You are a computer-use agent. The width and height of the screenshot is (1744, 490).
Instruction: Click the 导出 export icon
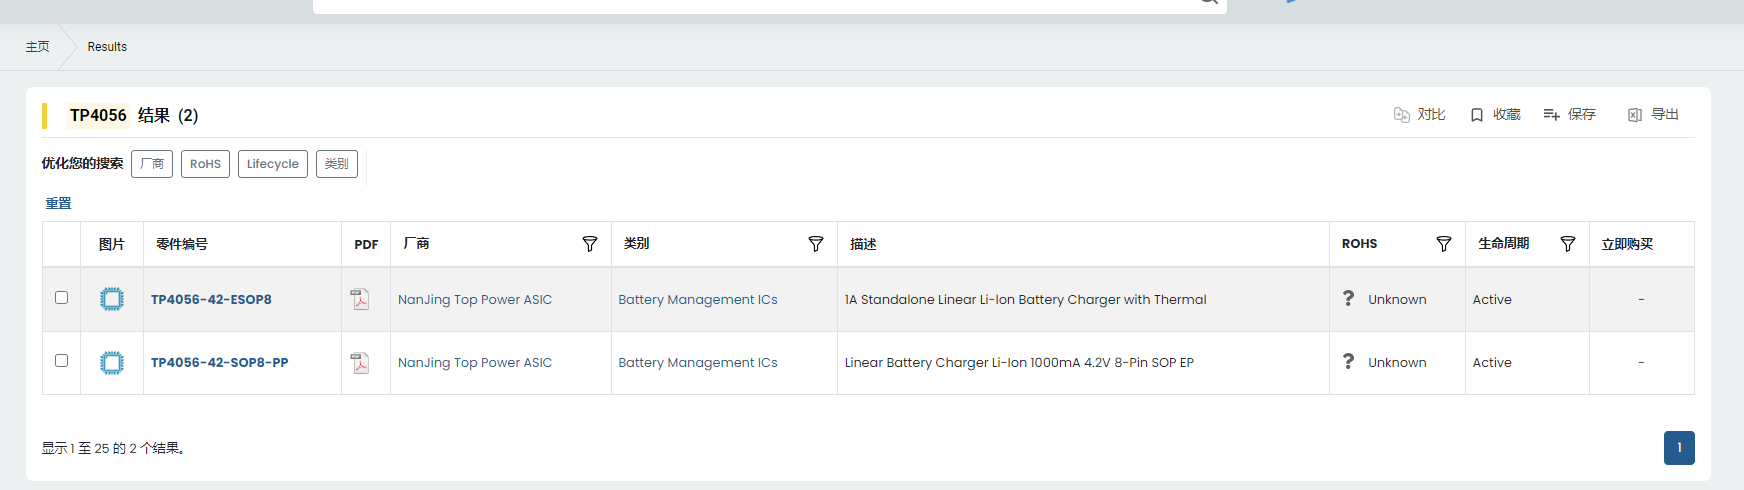tap(1635, 115)
